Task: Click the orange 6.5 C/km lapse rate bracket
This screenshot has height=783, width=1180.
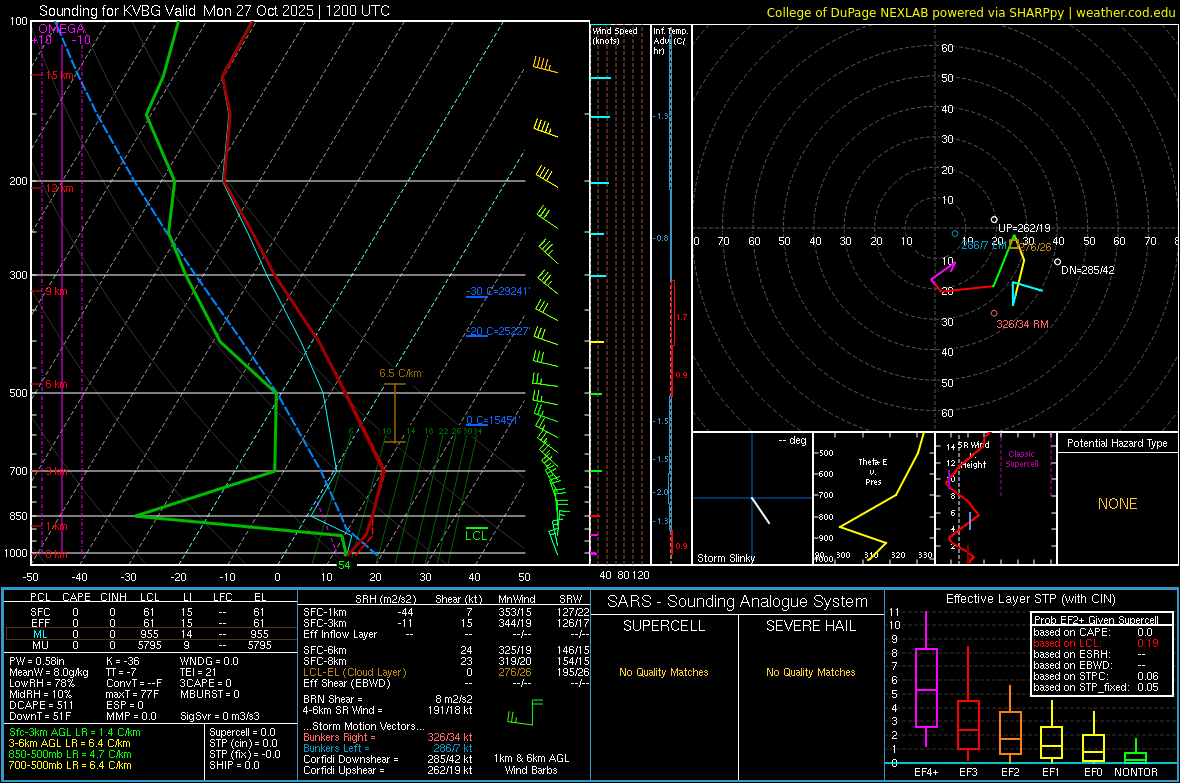Action: (x=394, y=413)
